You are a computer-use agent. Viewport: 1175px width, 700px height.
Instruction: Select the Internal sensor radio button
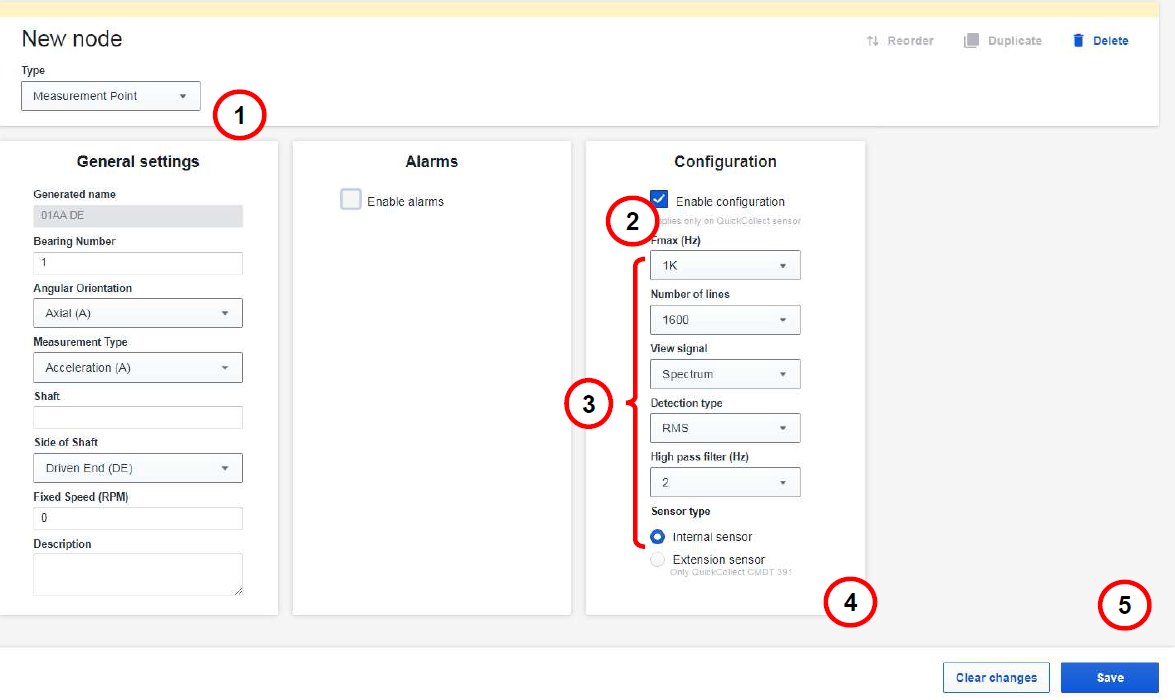pos(657,537)
